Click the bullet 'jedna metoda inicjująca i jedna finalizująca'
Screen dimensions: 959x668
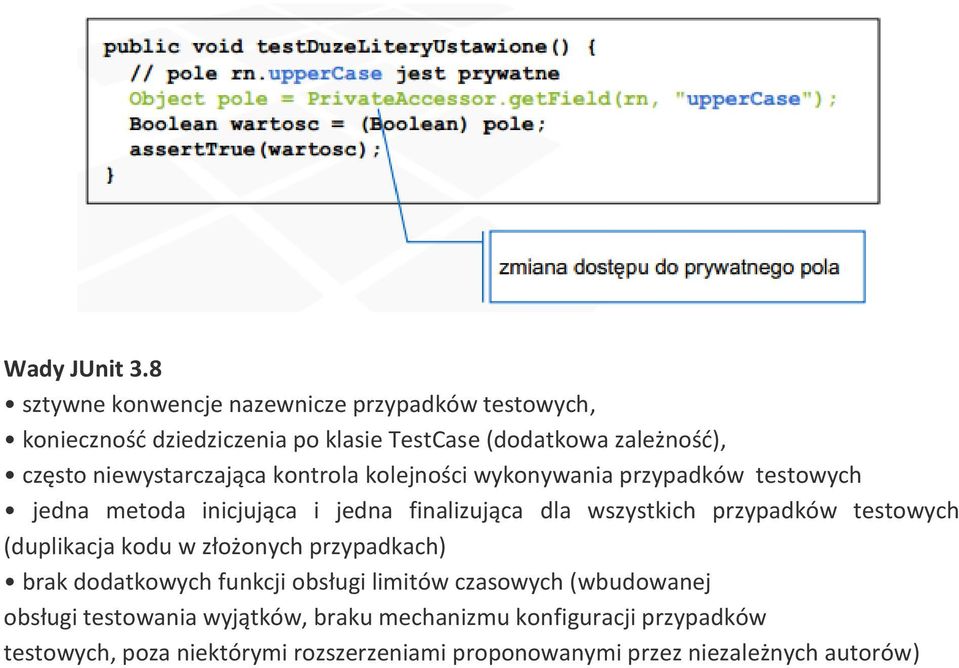[x=481, y=511]
